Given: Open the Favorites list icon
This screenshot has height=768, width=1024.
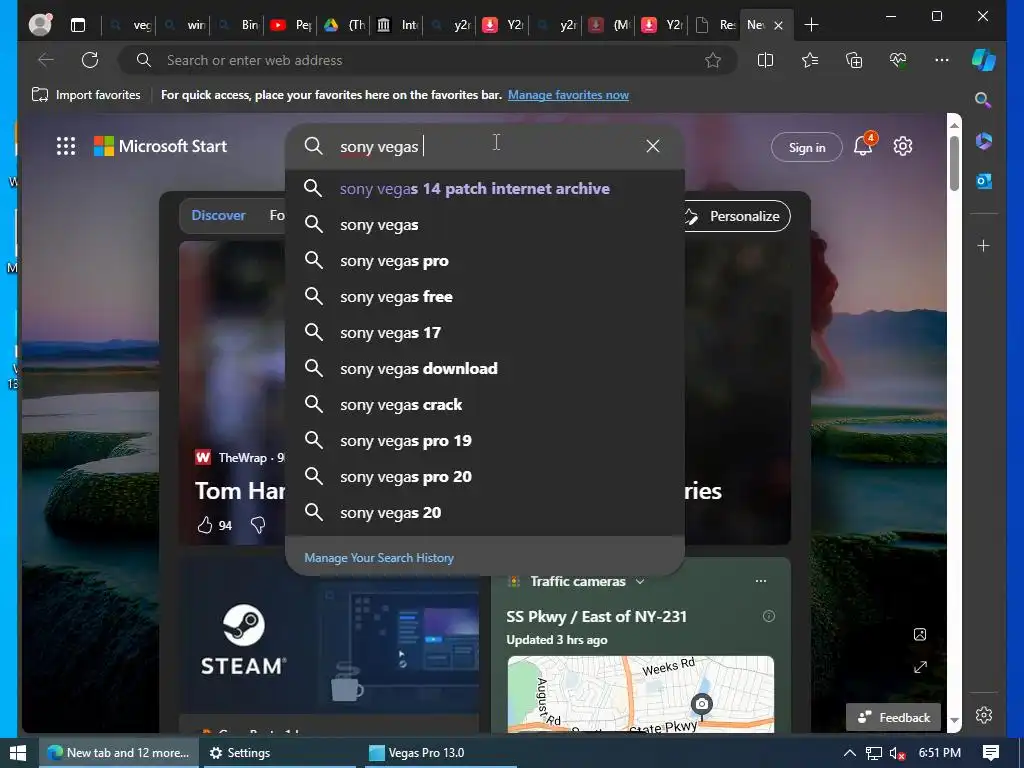Looking at the screenshot, I should 810,60.
